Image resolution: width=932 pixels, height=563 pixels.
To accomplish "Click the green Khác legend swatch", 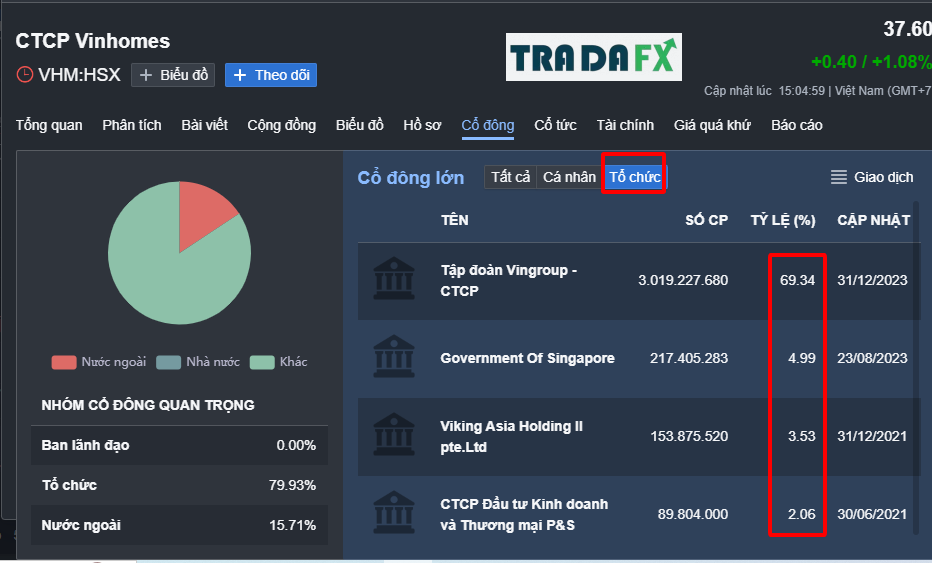I will tap(262, 362).
